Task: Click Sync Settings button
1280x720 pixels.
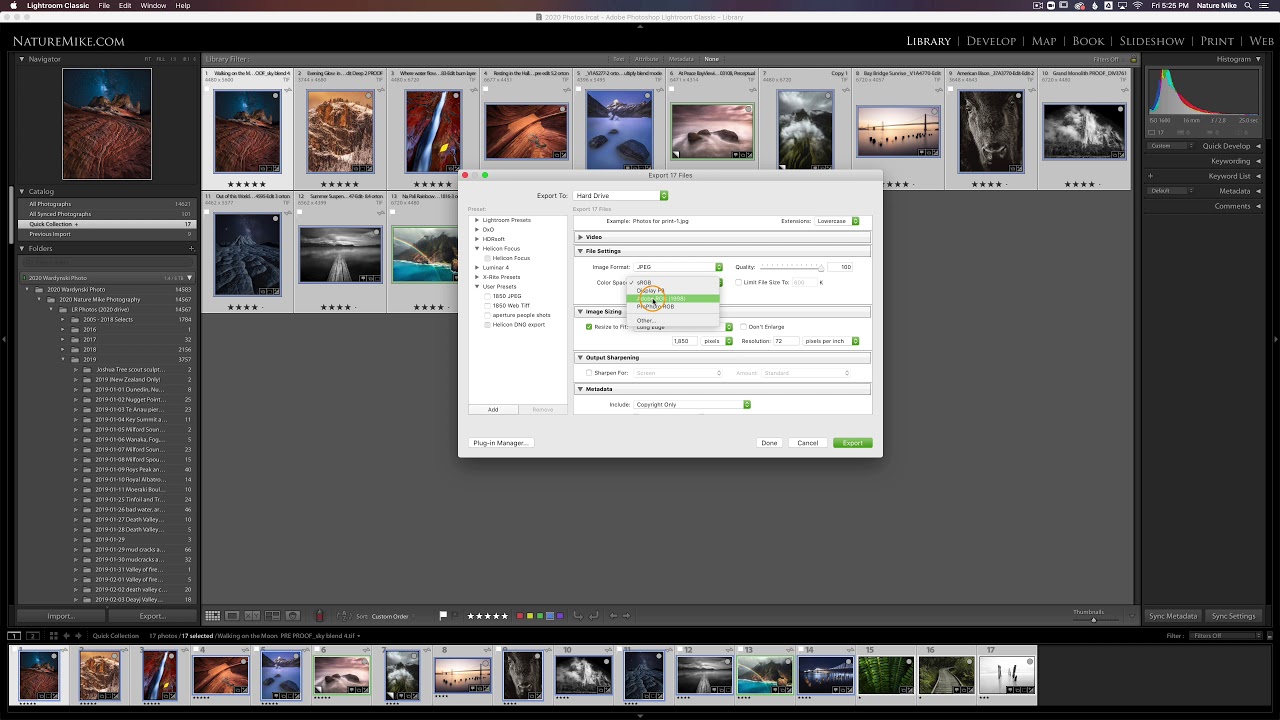Action: (1233, 616)
